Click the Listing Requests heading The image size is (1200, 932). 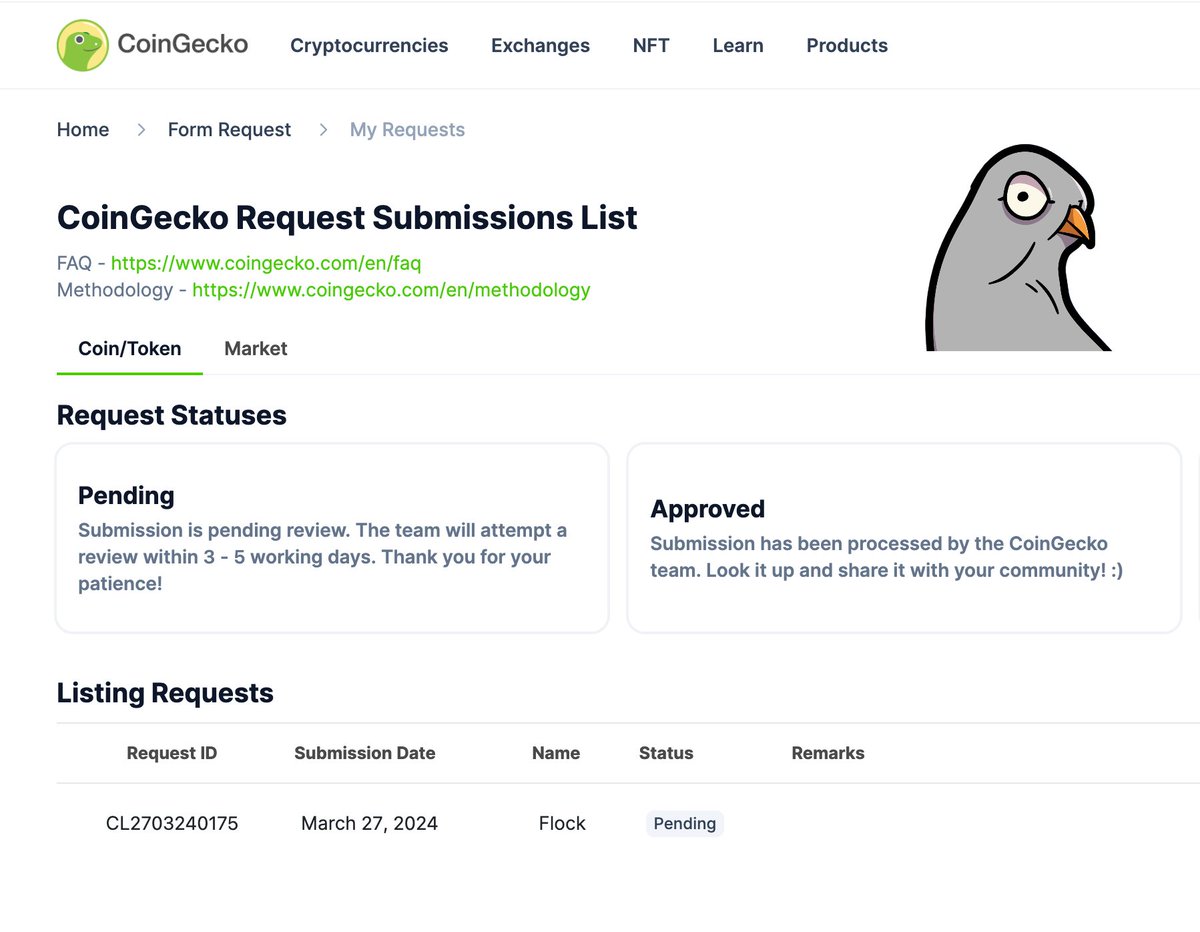point(165,693)
